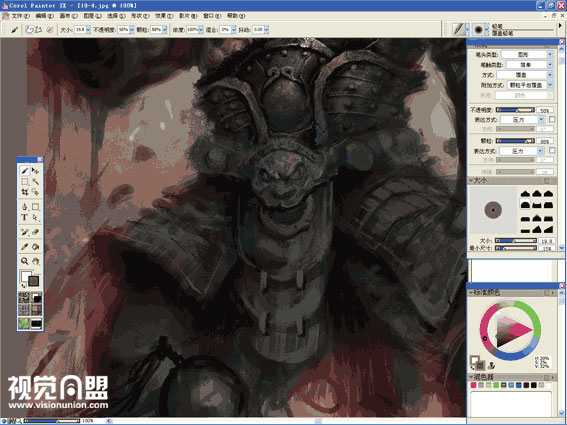Open the green pattern selector in toolbox
The width and height of the screenshot is (567, 425).
[x=24, y=323]
